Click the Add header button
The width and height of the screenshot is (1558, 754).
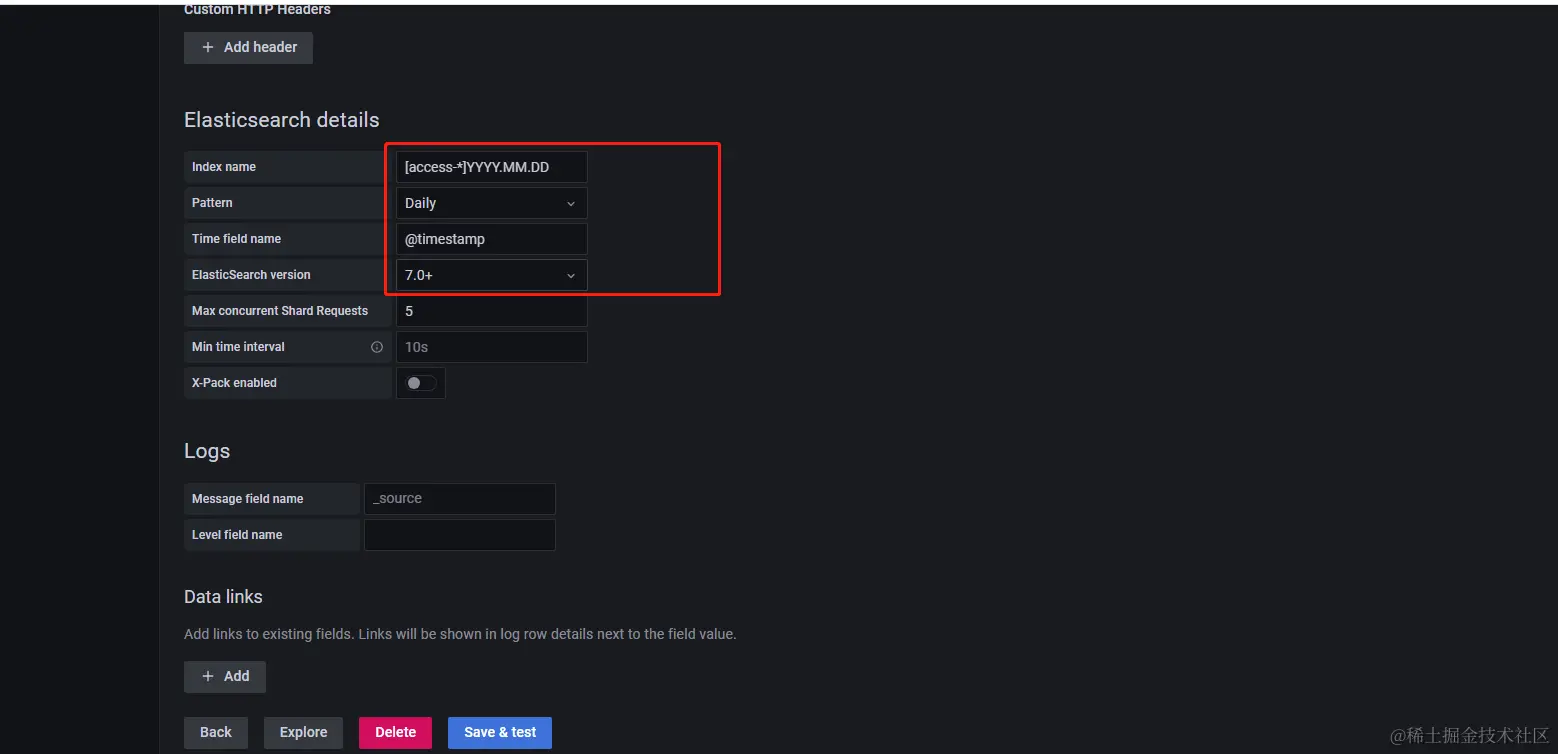(248, 47)
